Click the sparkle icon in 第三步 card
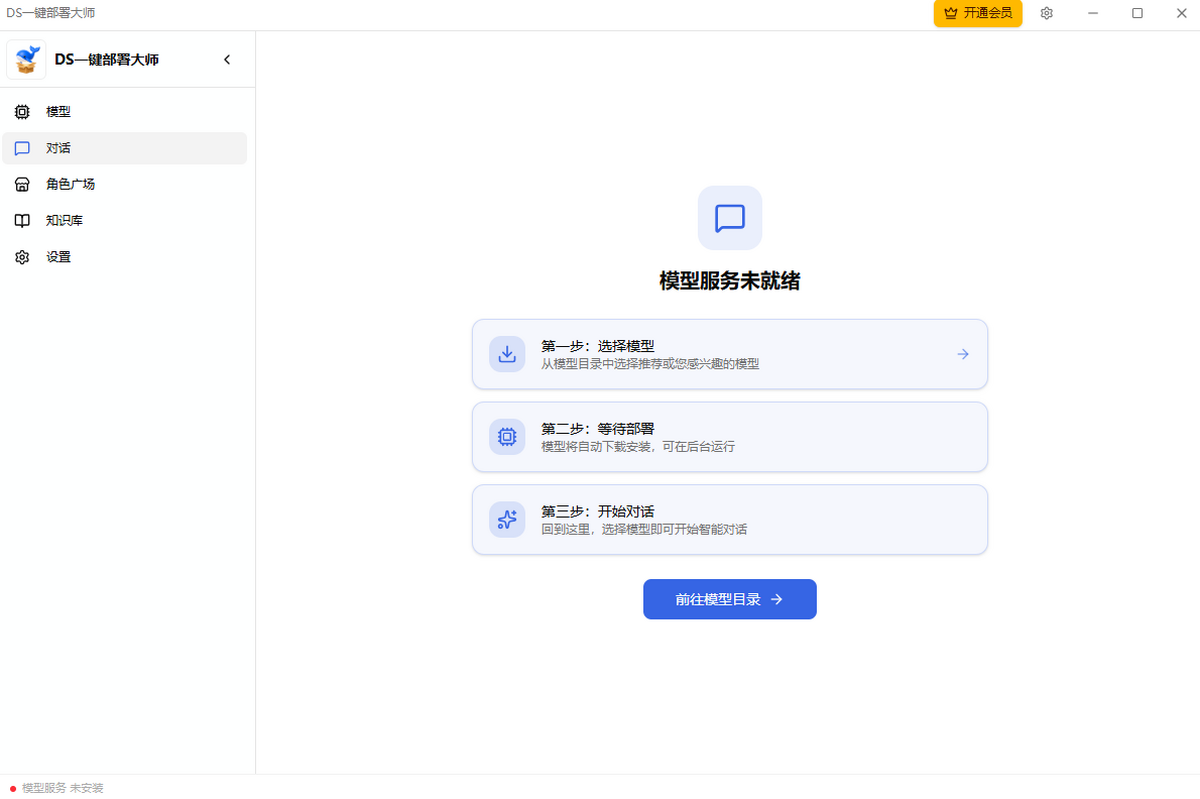 [507, 520]
